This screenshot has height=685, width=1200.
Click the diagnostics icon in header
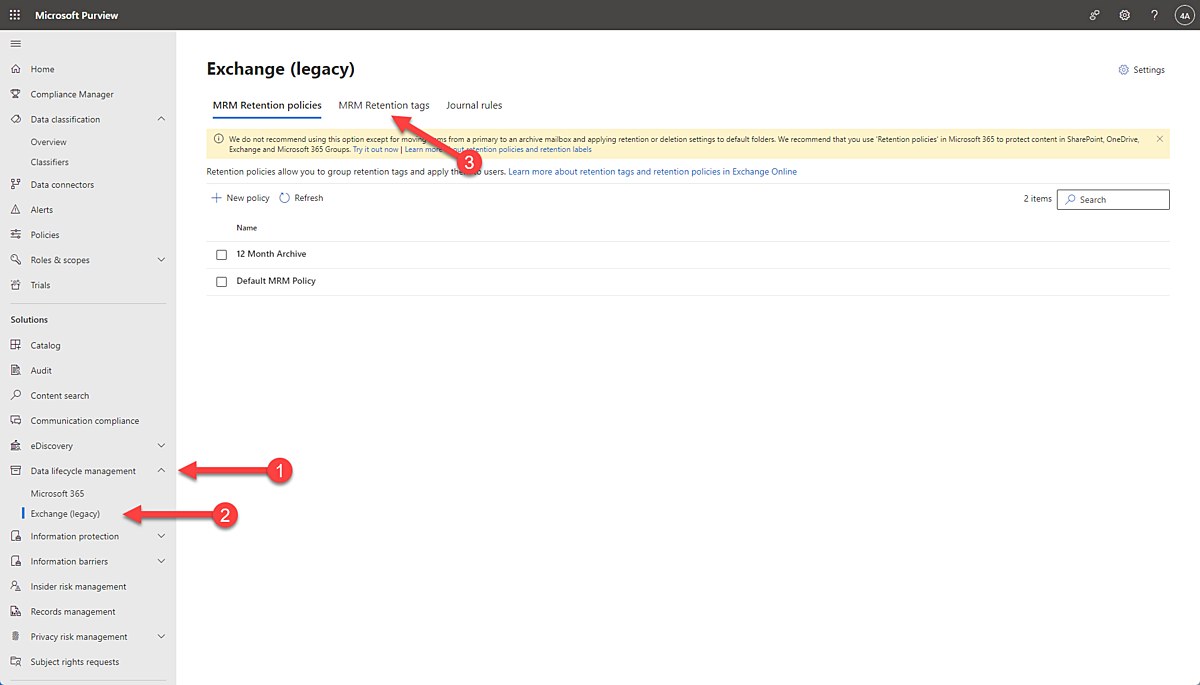(x=1095, y=15)
